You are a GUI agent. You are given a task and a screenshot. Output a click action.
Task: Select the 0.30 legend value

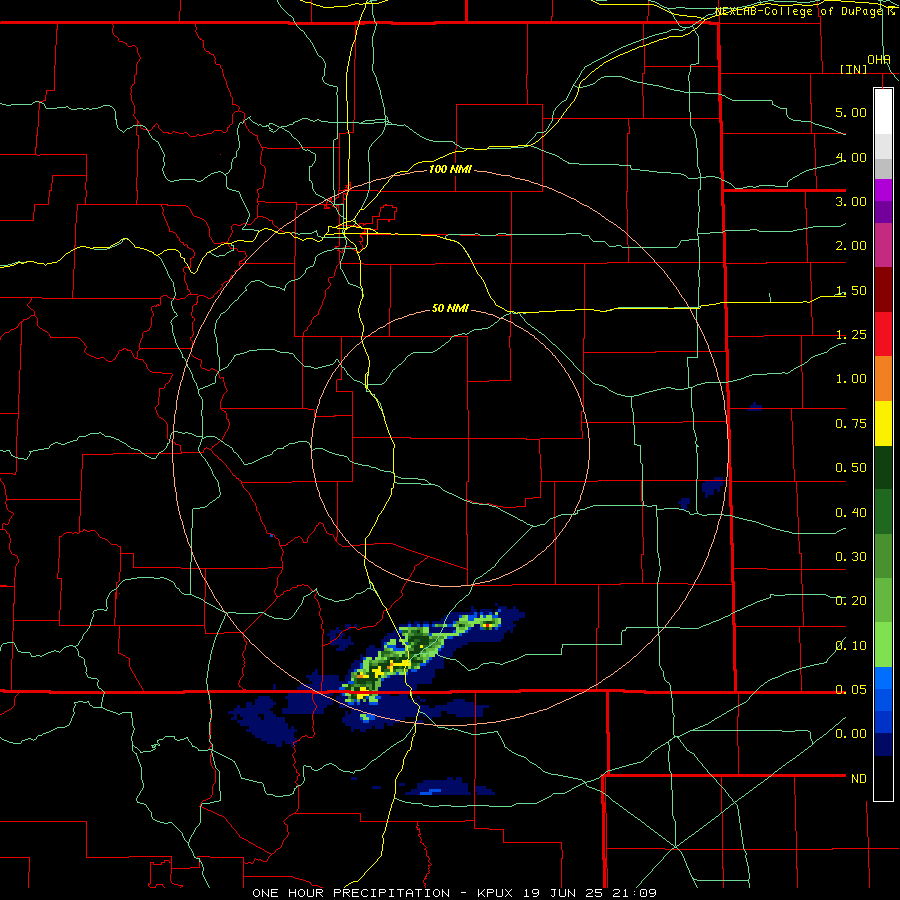point(851,557)
